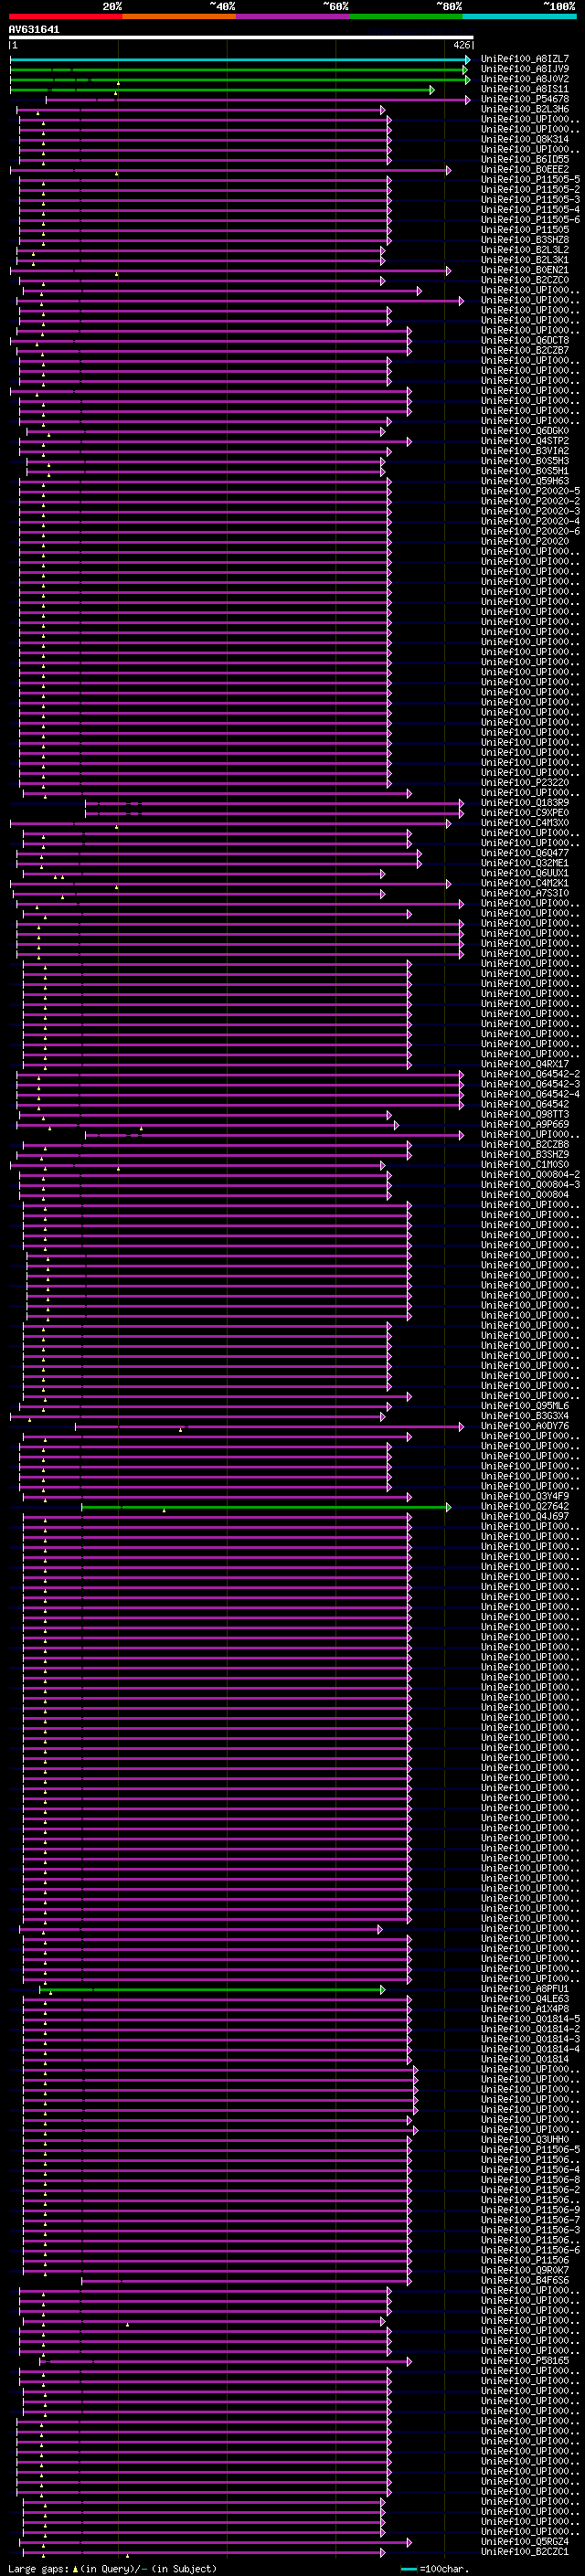Click the UniRef100_Q4J697 label
Screen dimensions: 585x2576
(x=525, y=1516)
